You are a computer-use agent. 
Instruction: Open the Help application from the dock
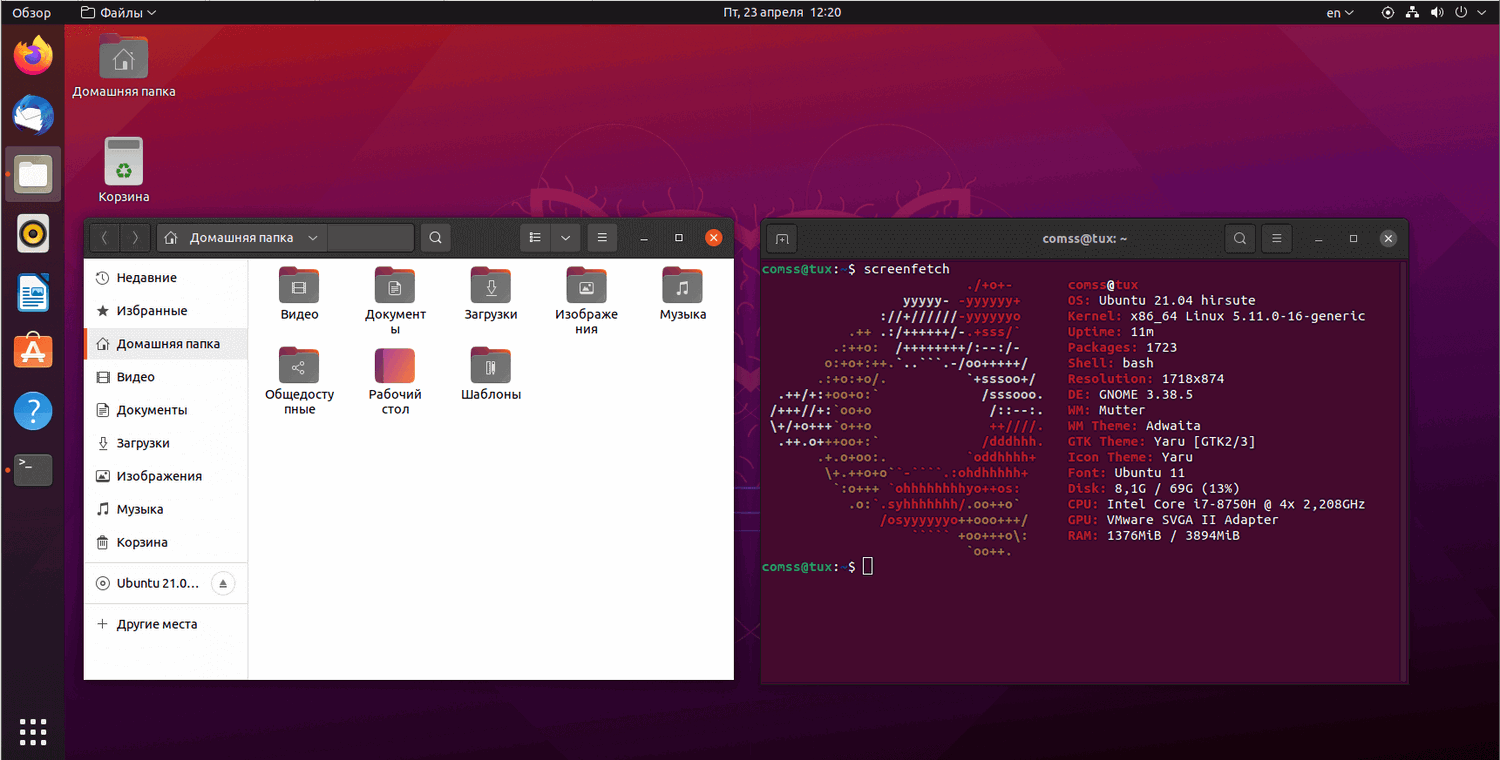click(x=33, y=410)
